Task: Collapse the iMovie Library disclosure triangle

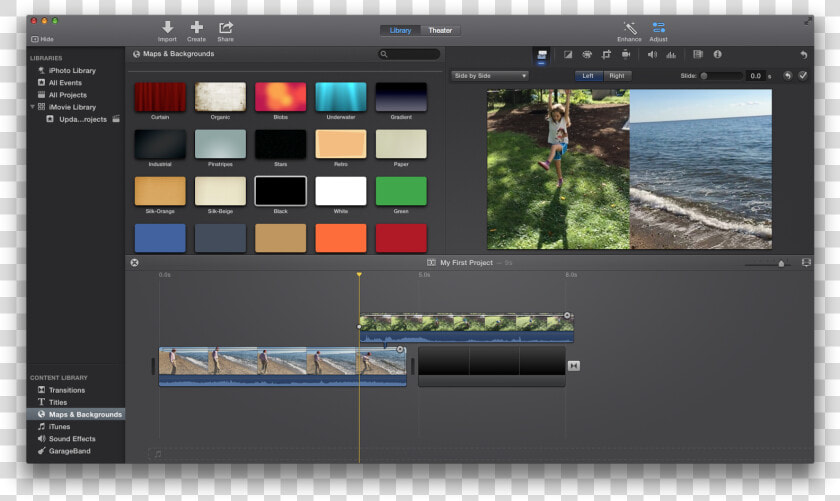Action: click(x=32, y=107)
